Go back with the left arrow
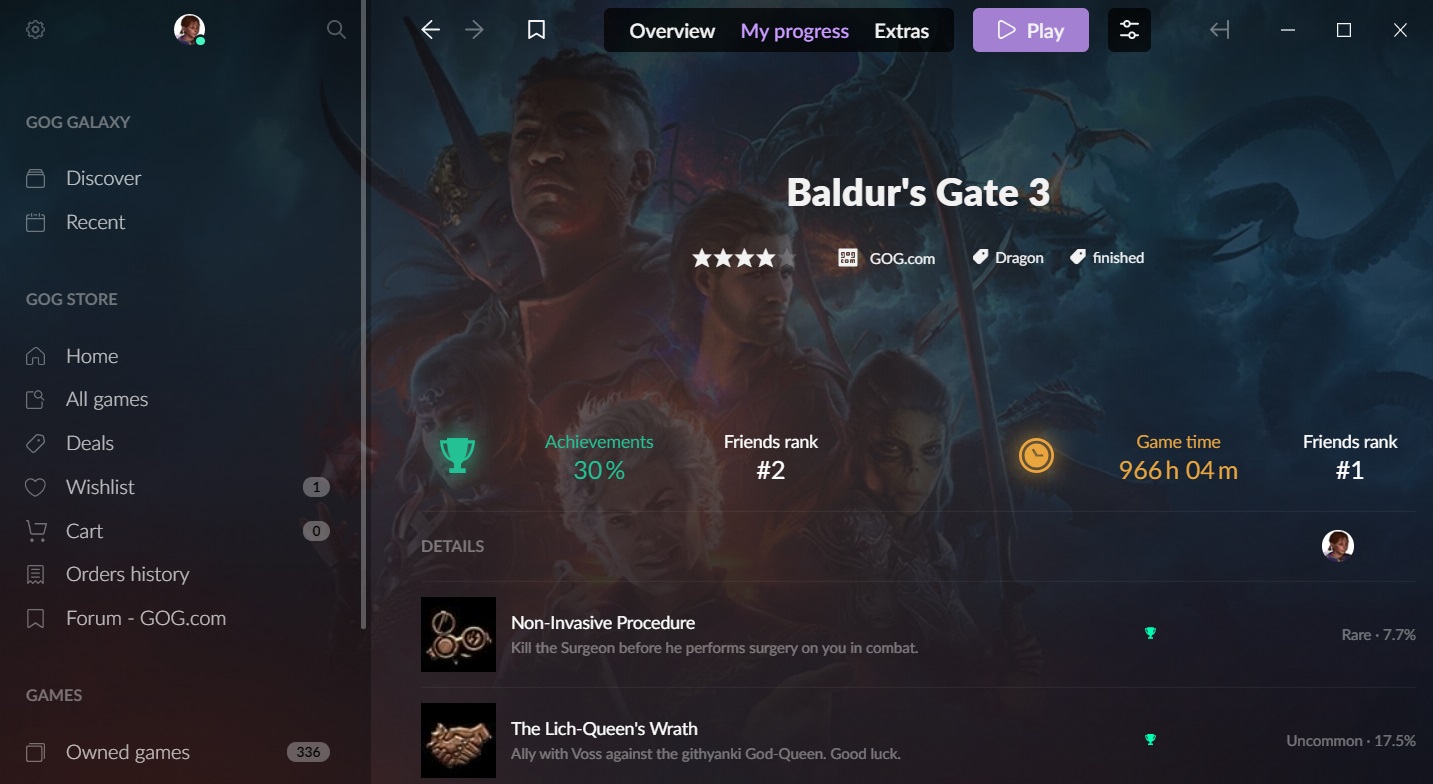The width and height of the screenshot is (1433, 784). tap(430, 30)
